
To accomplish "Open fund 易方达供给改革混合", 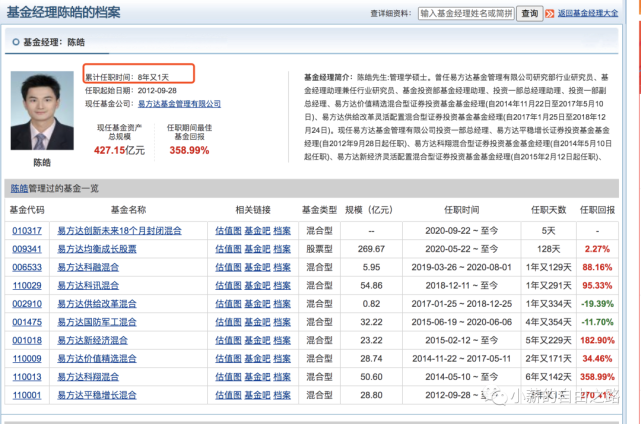I will pos(97,304).
